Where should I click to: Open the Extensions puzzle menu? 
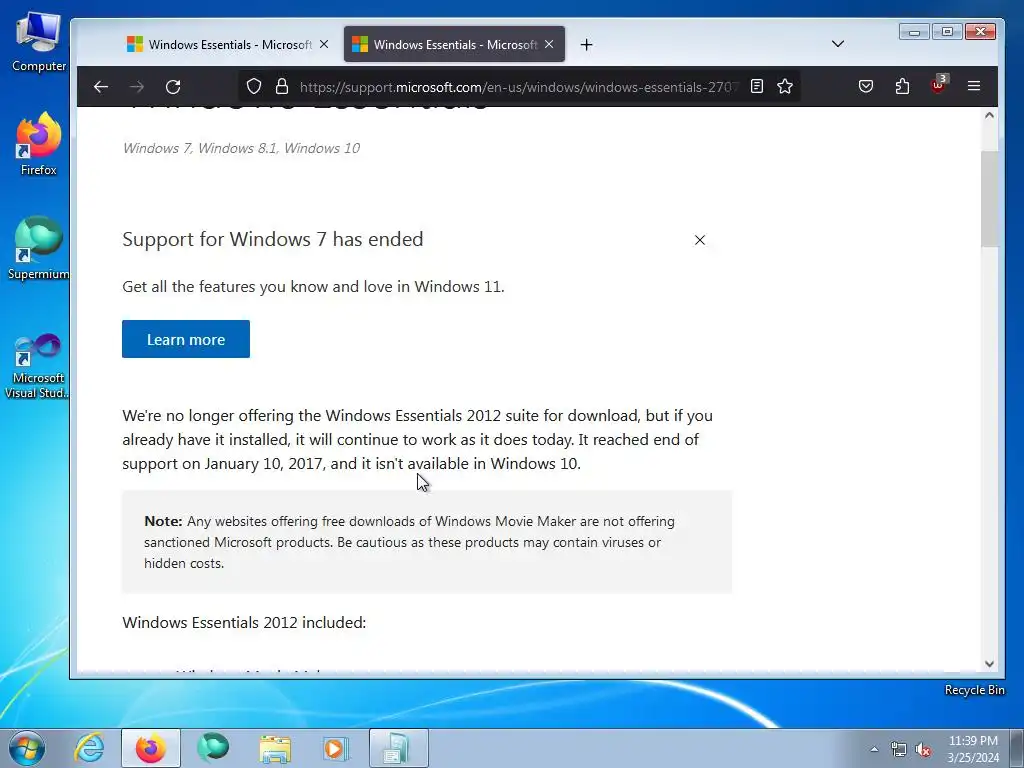902,86
